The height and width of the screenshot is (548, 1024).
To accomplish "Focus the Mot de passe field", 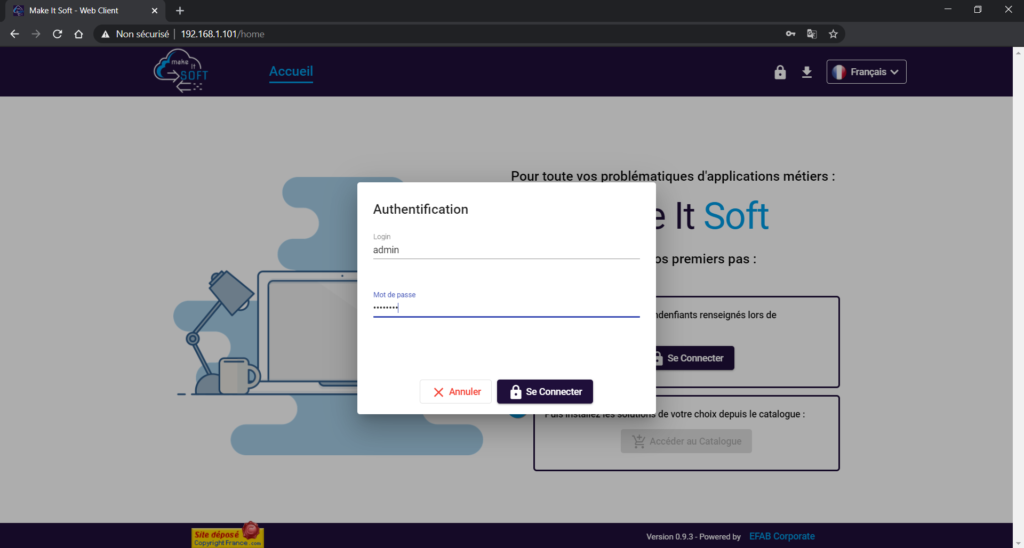I will [x=506, y=308].
